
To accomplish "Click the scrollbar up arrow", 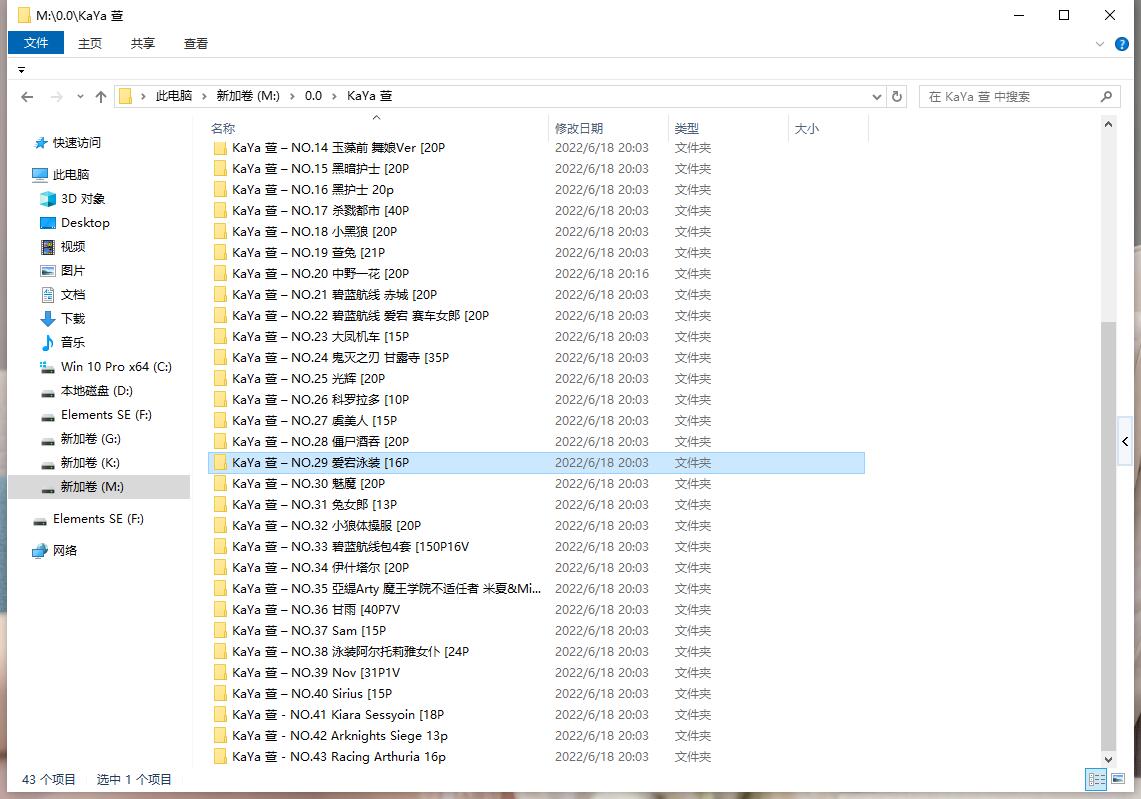I will tap(1108, 124).
